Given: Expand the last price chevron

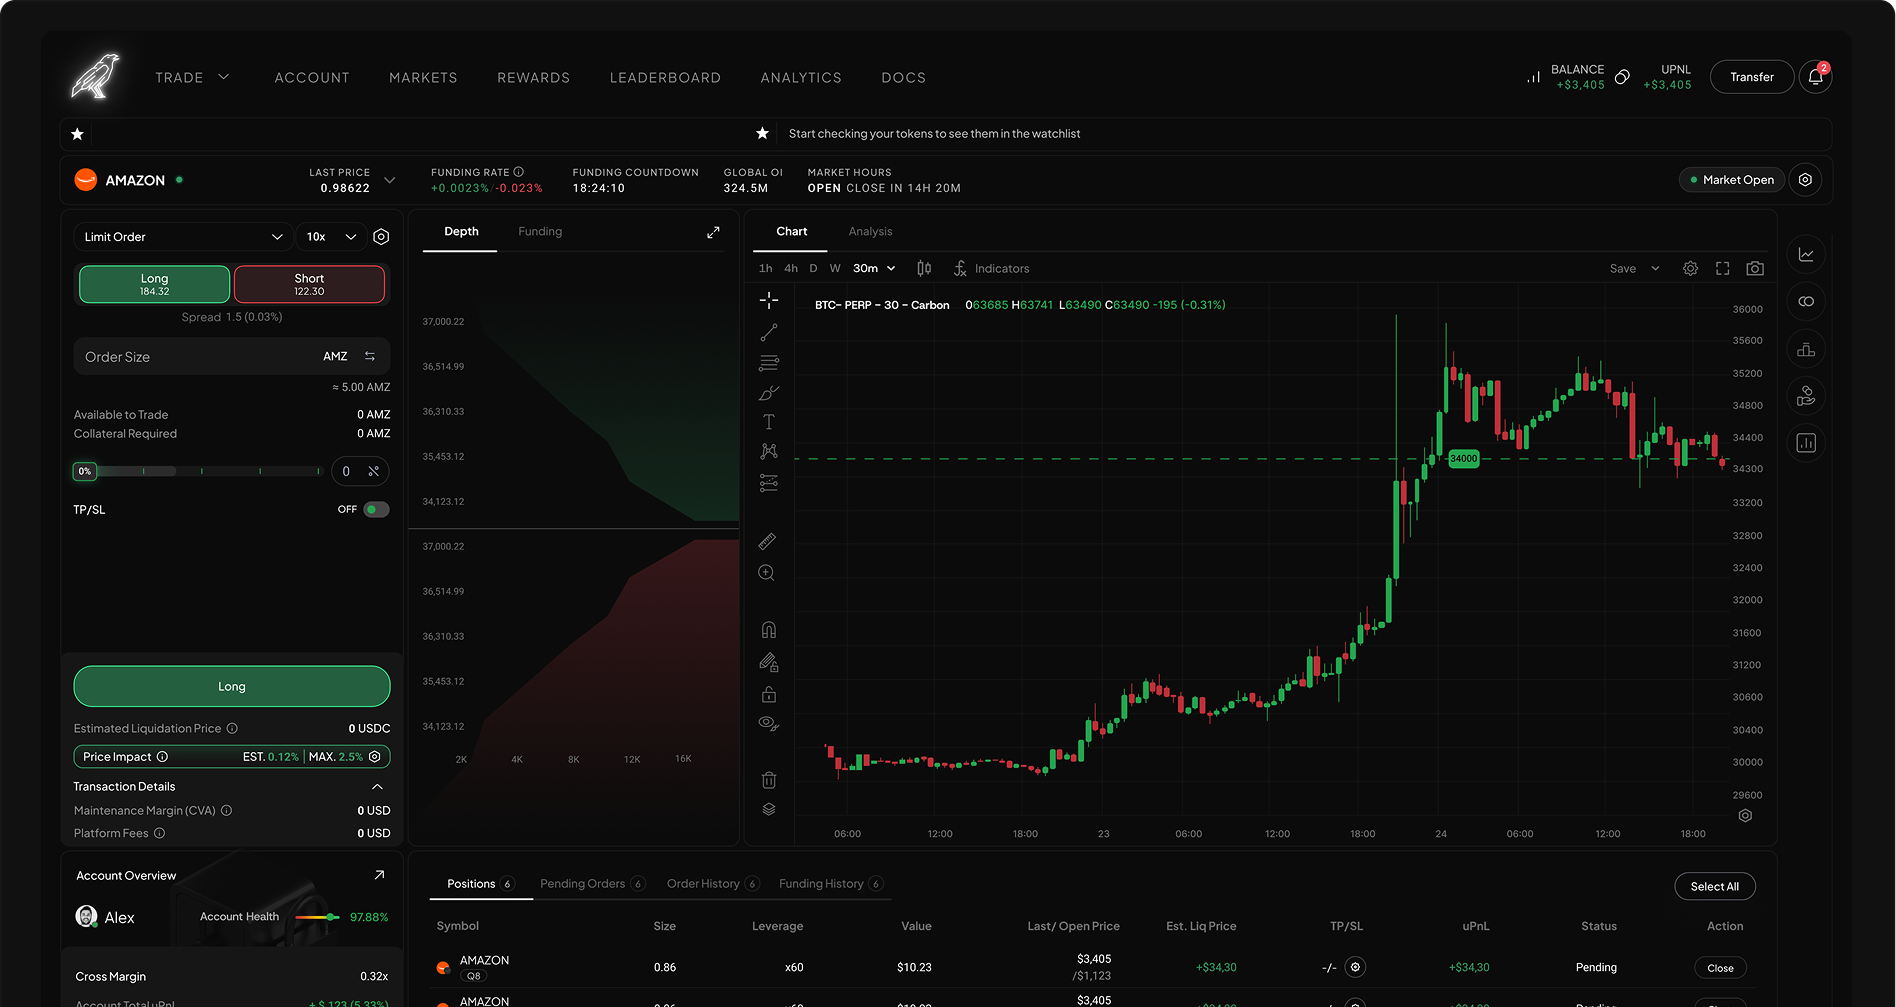Looking at the screenshot, I should coord(390,181).
